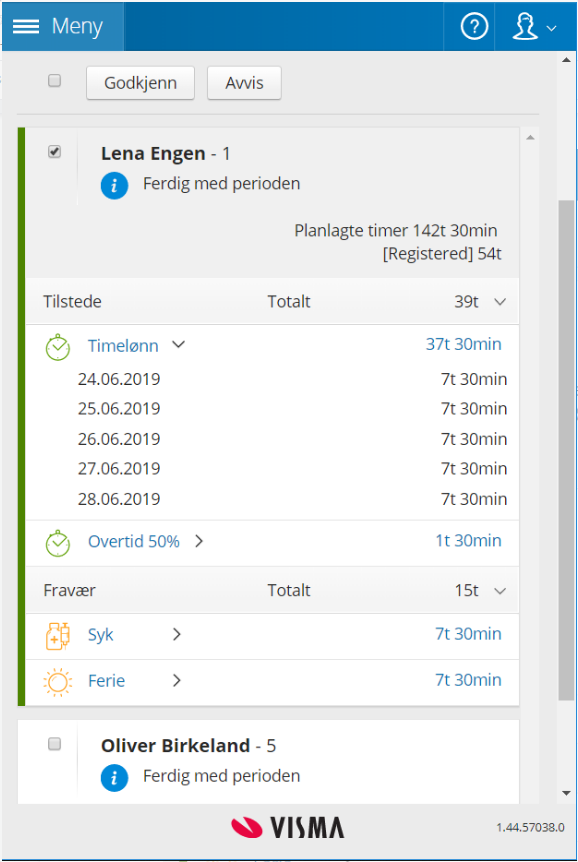Viewport: 578px width, 862px height.
Task: Toggle the select-all checkbox beside Godkjenn
Action: (54, 81)
